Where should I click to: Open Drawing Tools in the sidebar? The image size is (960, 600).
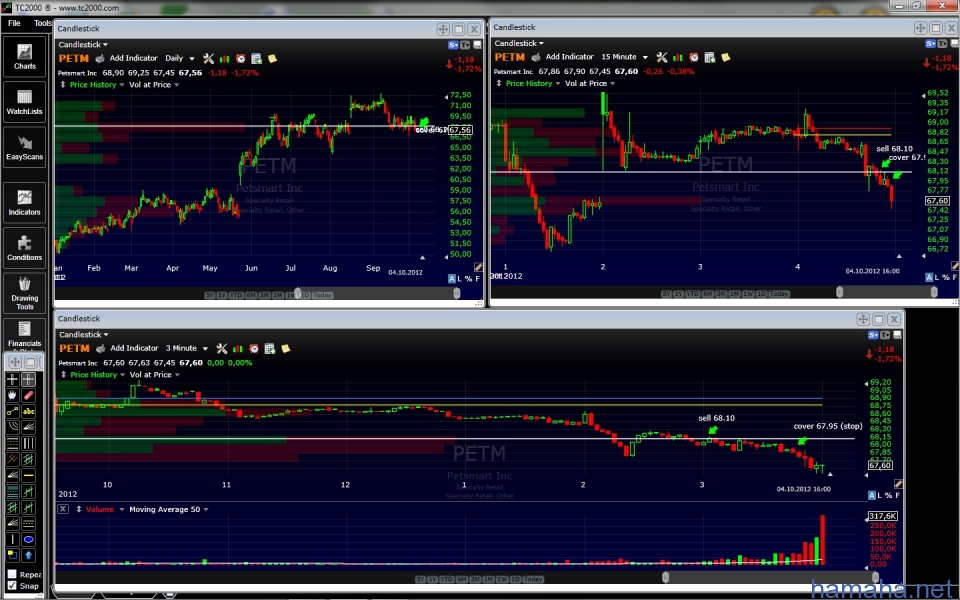(24, 293)
